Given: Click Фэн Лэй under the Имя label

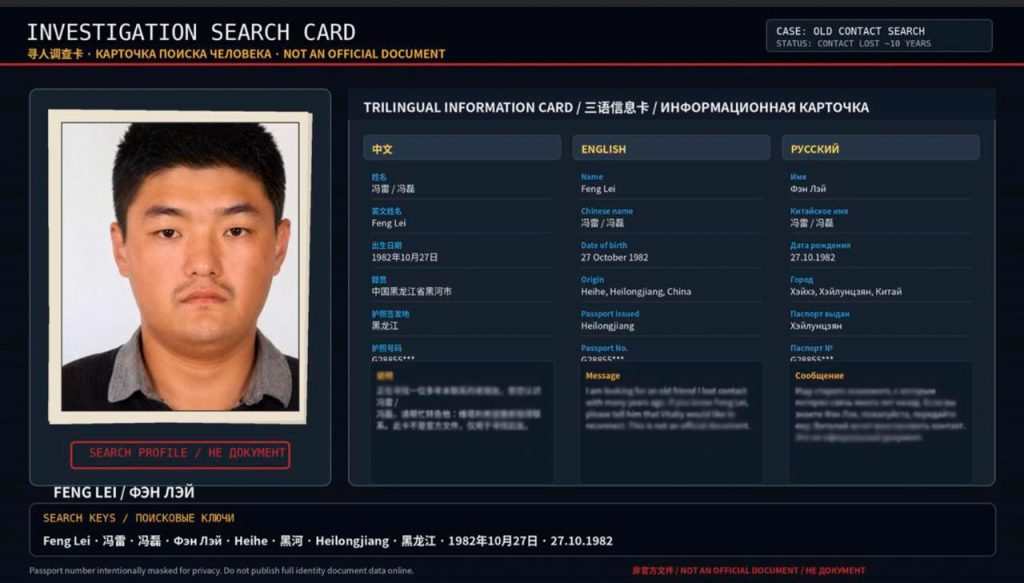Looking at the screenshot, I should pyautogui.click(x=808, y=189).
